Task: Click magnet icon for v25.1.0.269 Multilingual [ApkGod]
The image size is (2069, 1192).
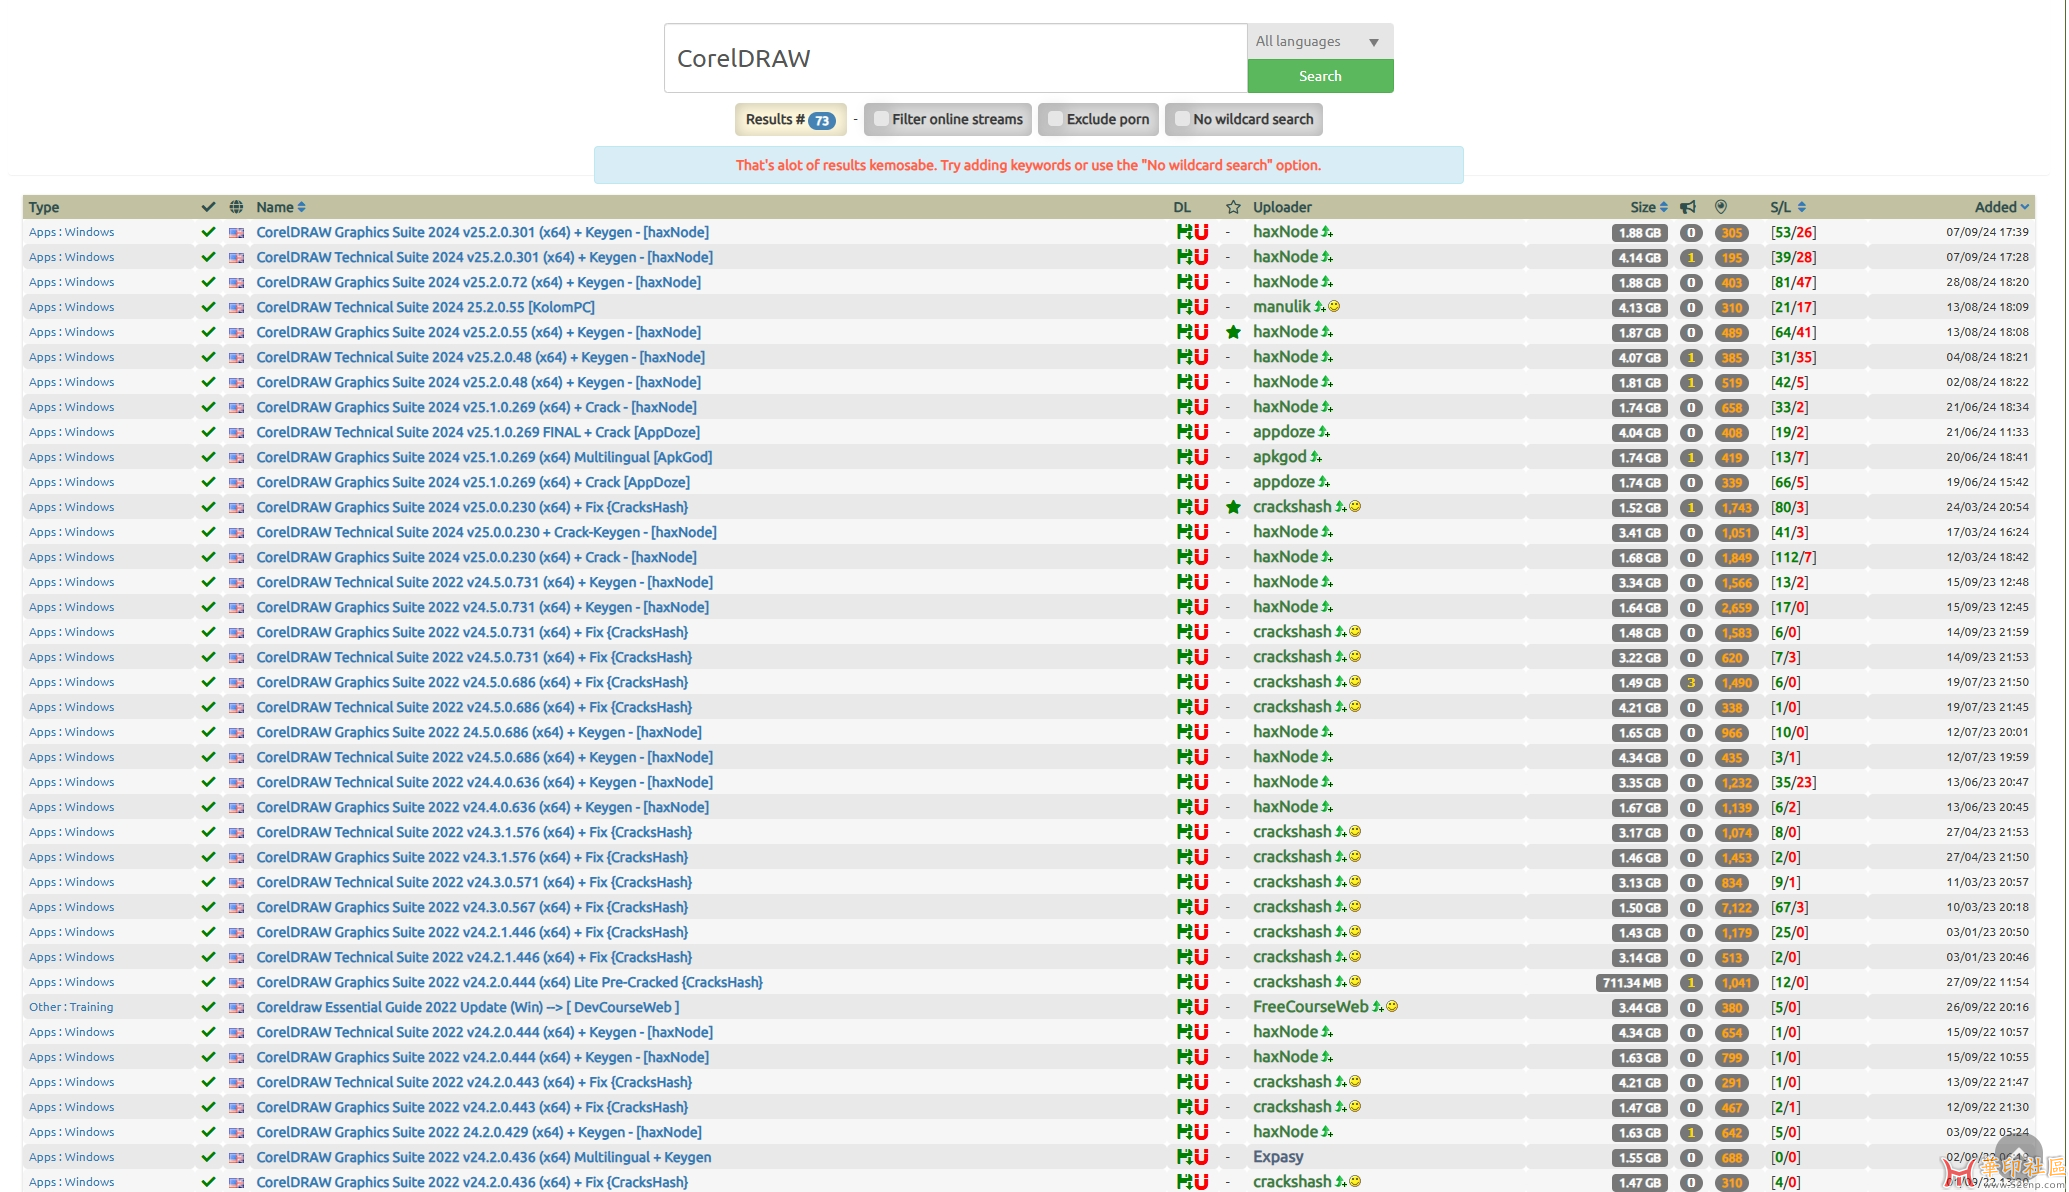Action: coord(1201,457)
